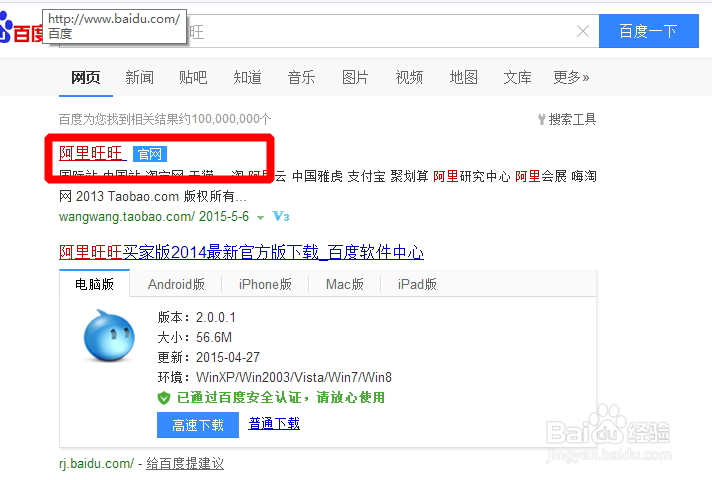Screen dimensions: 712x480
Task: Click the 百度一下 search button
Action: (x=648, y=31)
